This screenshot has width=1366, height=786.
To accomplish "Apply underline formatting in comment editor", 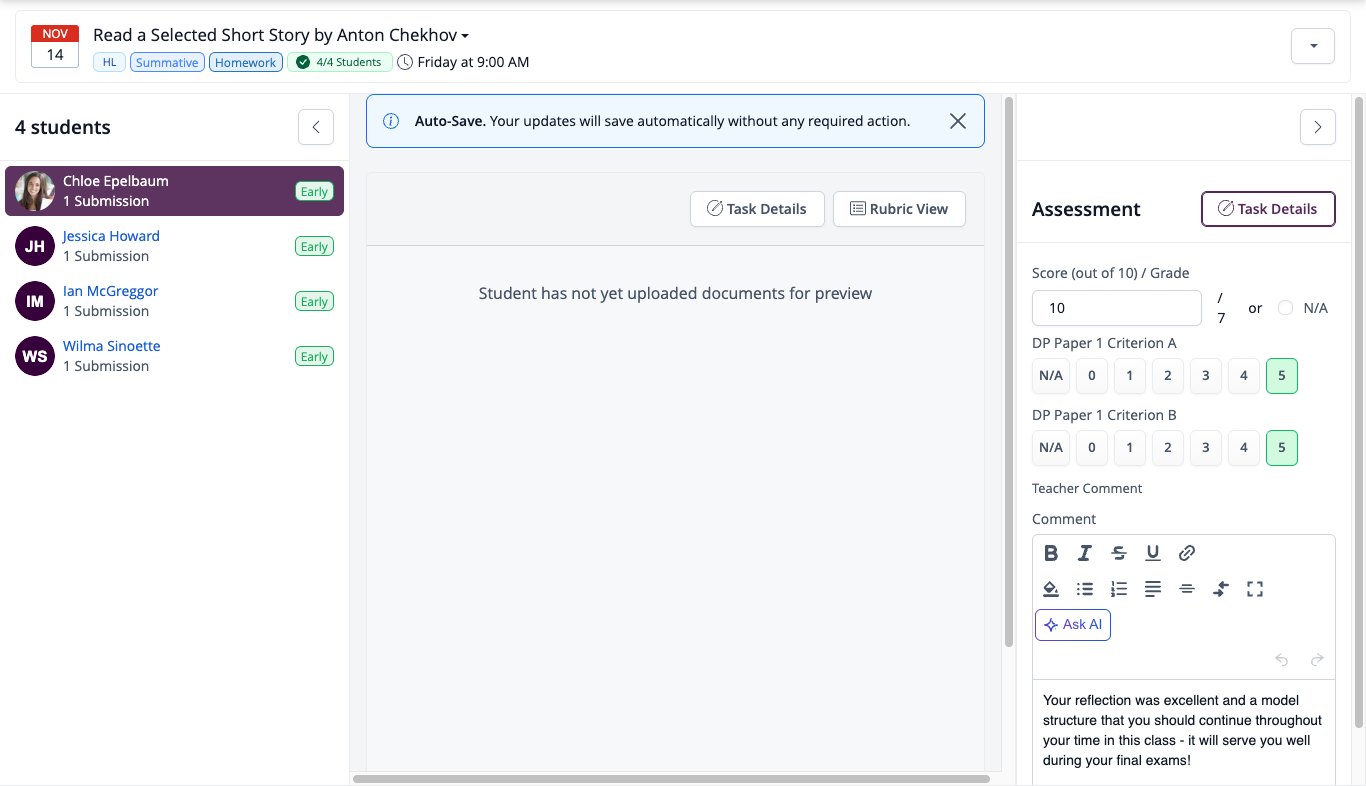I will click(x=1153, y=553).
